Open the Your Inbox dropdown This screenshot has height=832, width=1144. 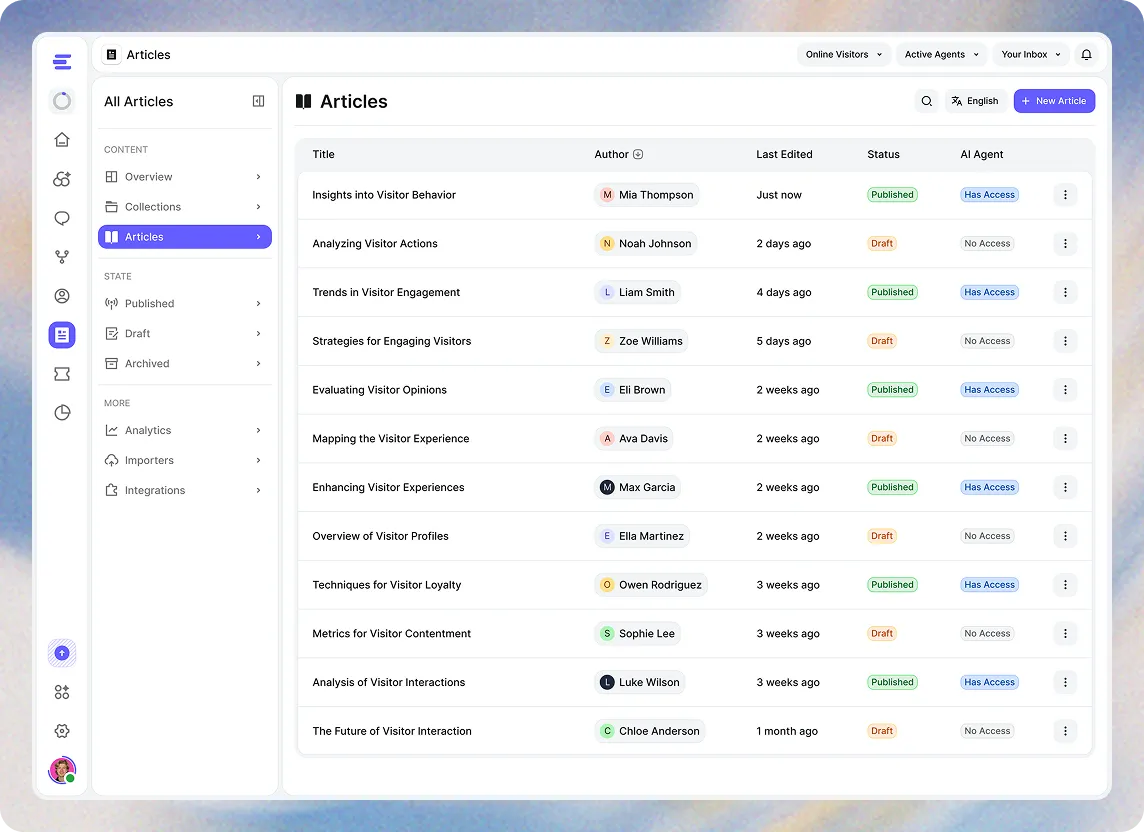click(1031, 55)
